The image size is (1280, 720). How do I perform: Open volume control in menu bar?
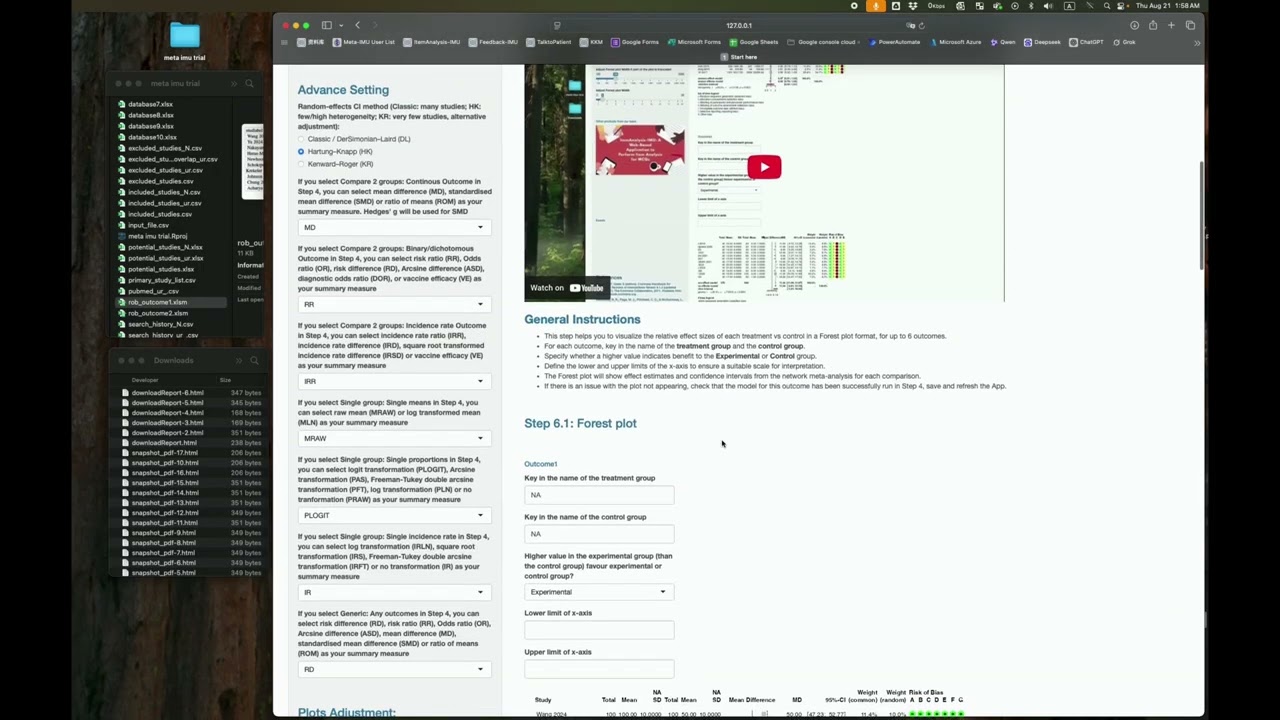(x=1047, y=6)
